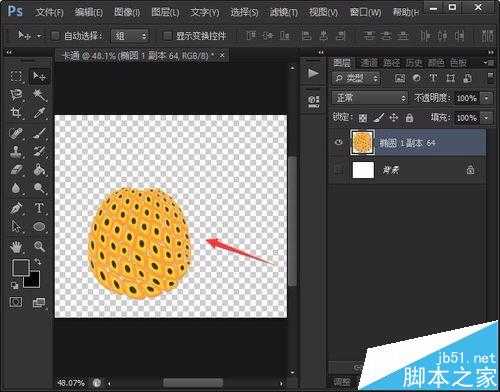Select the Paint Bucket tool
500x392 pixels.
(x=39, y=170)
